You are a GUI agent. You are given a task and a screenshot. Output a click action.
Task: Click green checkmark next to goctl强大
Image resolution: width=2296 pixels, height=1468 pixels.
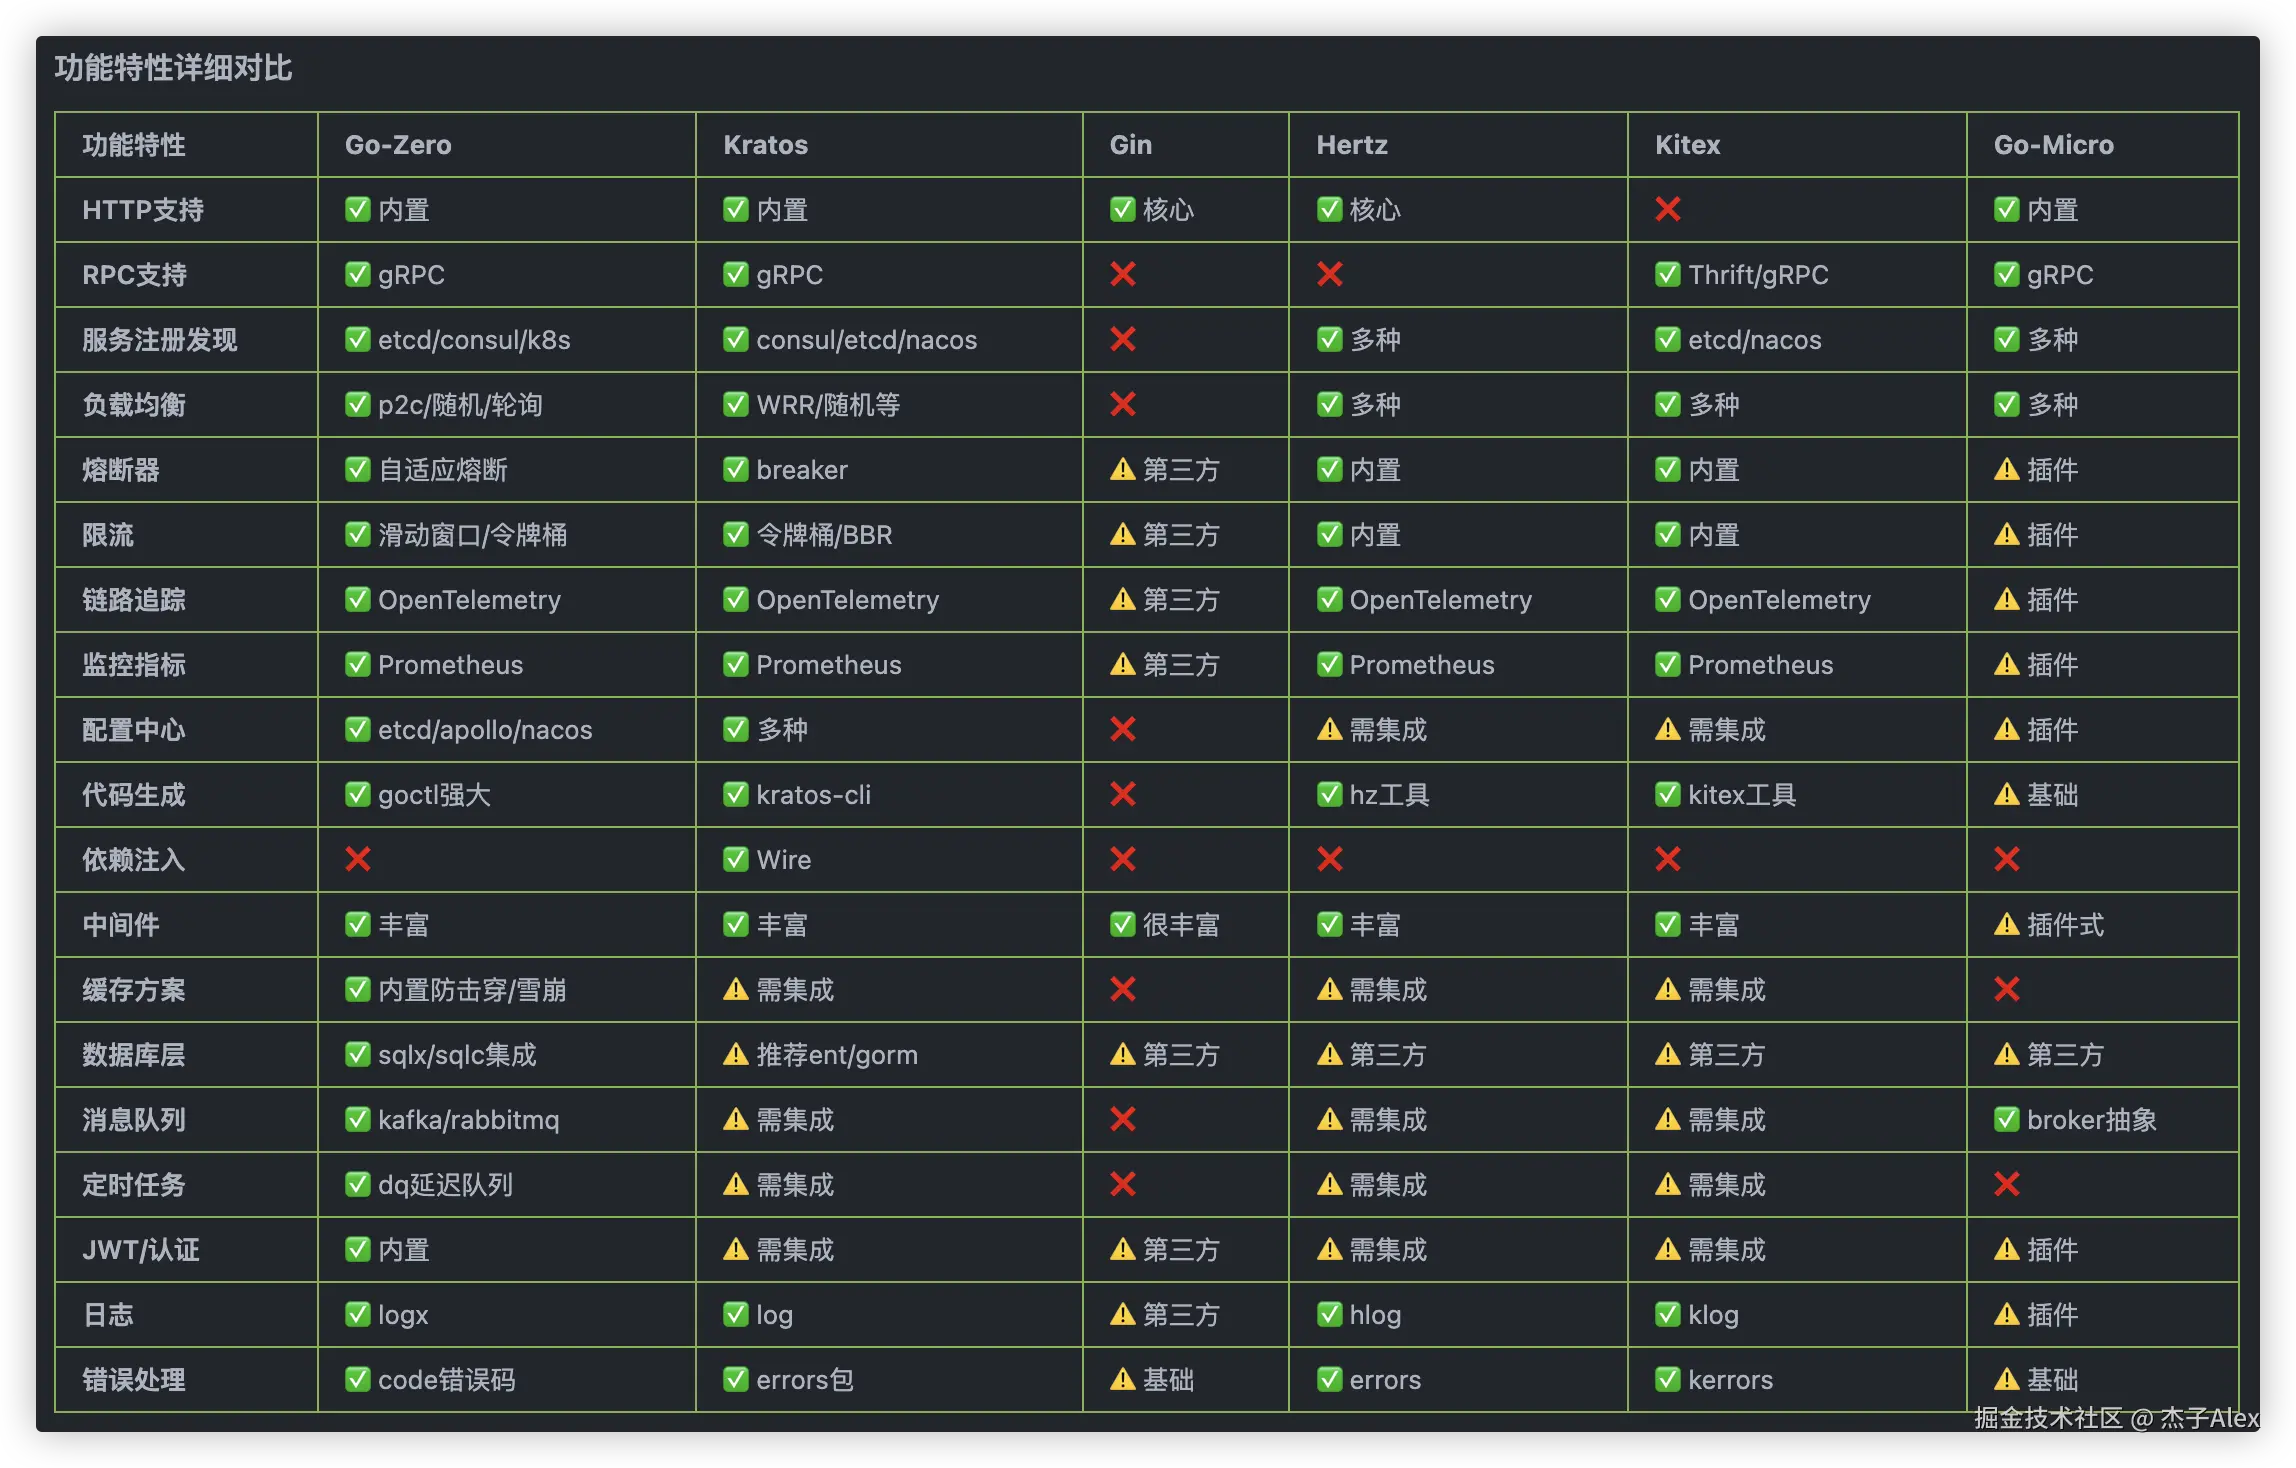[358, 794]
